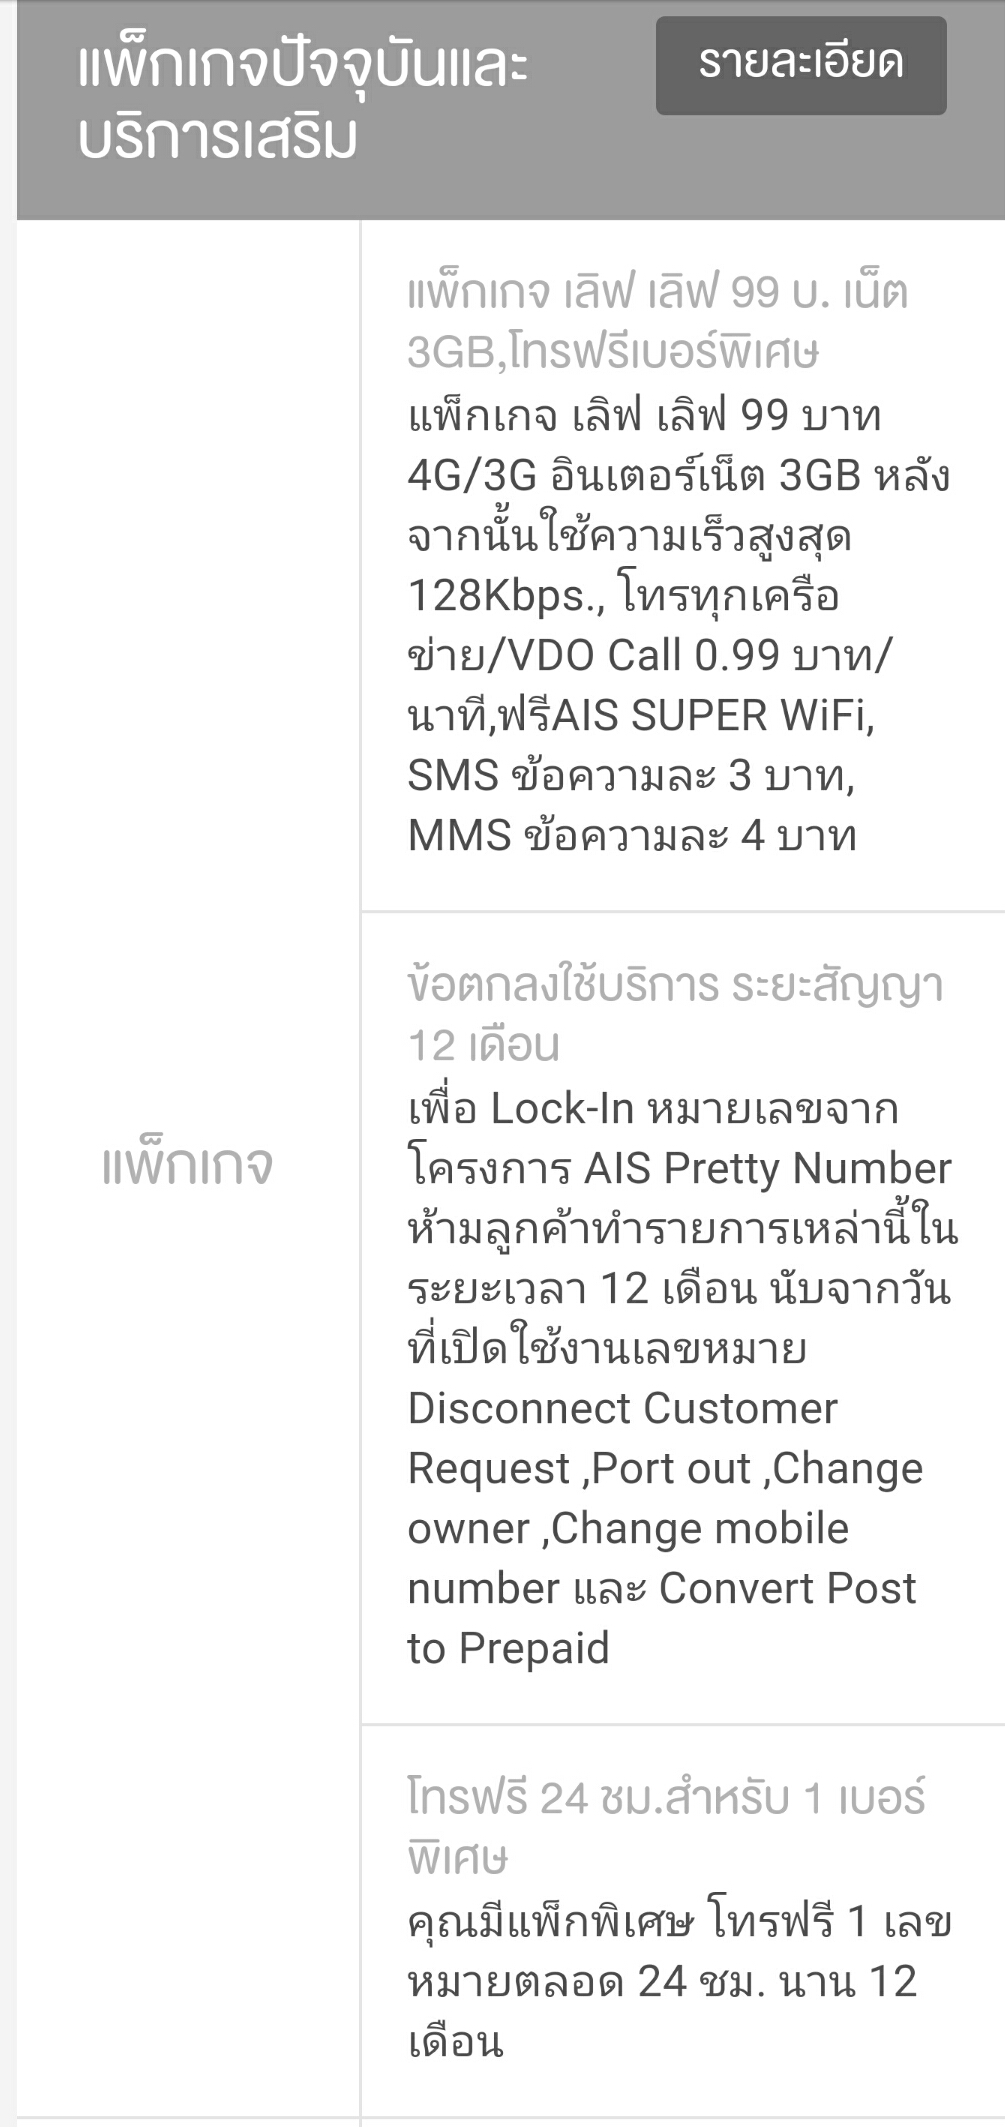This screenshot has height=2127, width=1005.
Task: Open the โทรฟรี 24 ชม. package title
Action: click(x=665, y=1827)
